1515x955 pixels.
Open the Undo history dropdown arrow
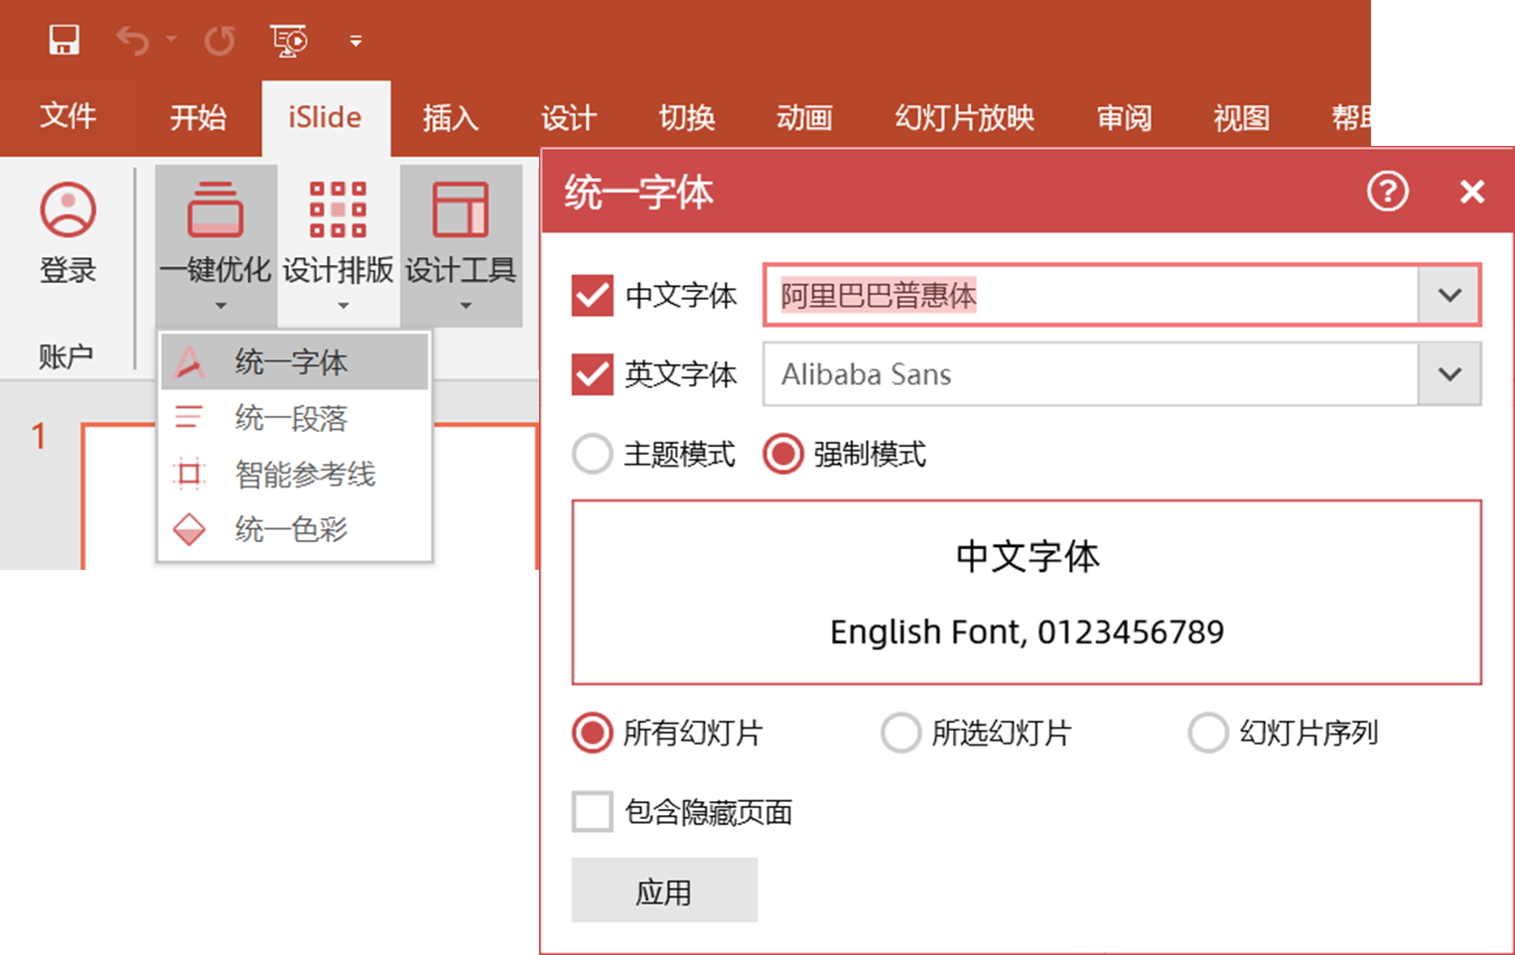(x=172, y=40)
